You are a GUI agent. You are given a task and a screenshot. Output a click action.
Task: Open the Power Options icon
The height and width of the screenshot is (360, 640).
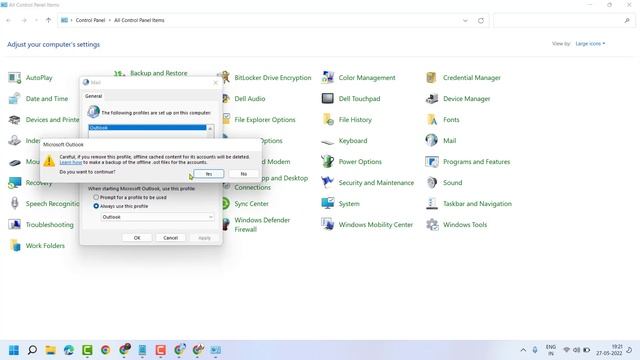[x=328, y=162]
